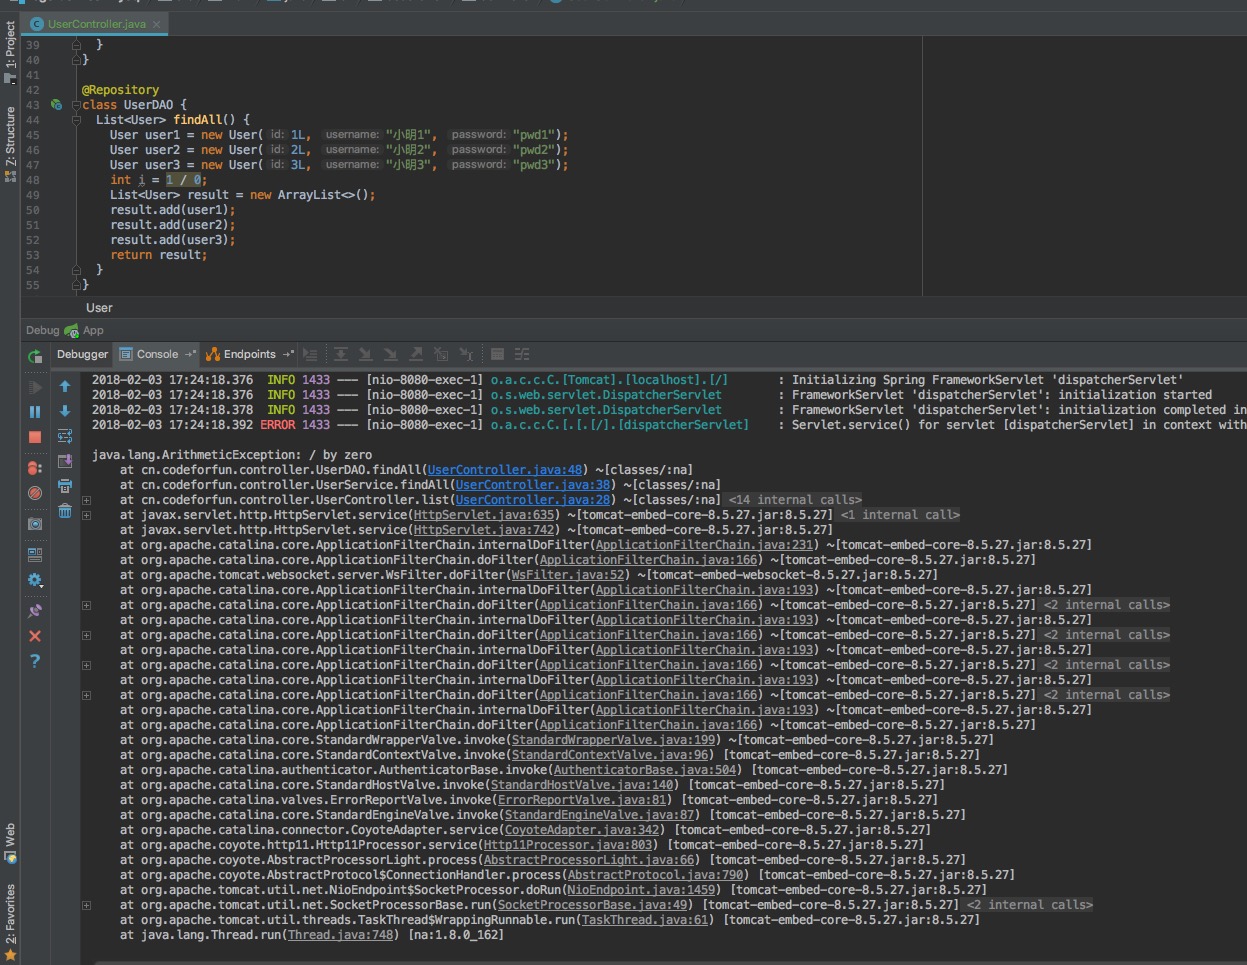Open the 2: Favorites tool window
Screen dimensions: 1247x965
(x=10, y=921)
